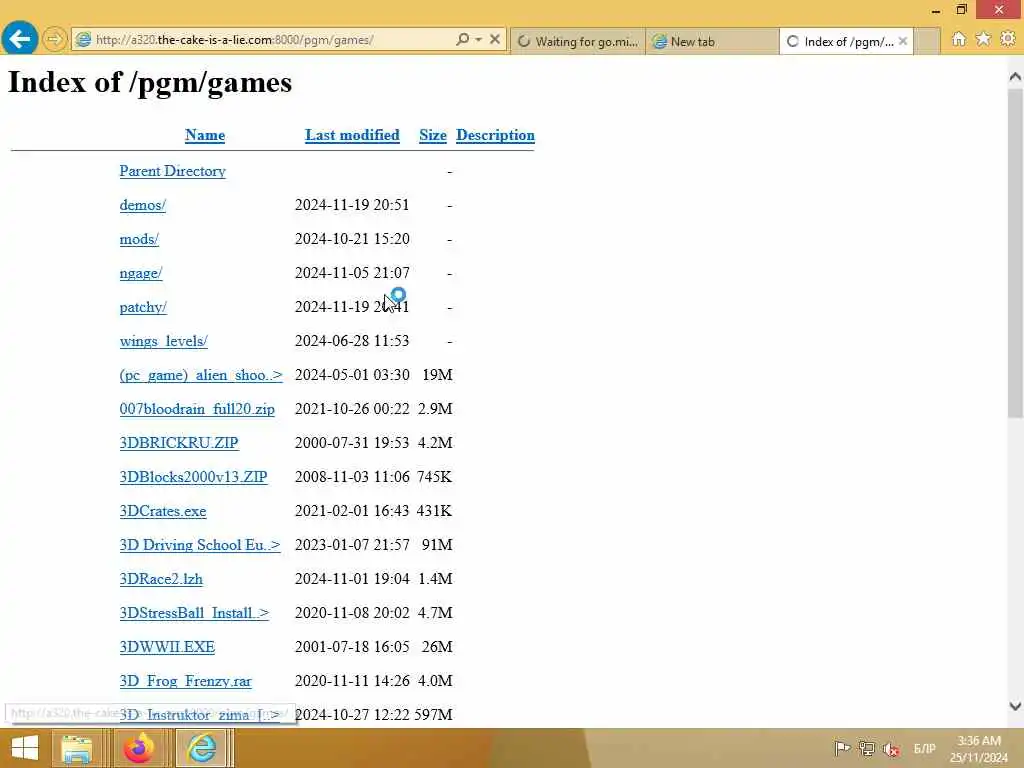The width and height of the screenshot is (1024, 768).
Task: Switch to the 'New tab' tab
Action: click(x=712, y=41)
